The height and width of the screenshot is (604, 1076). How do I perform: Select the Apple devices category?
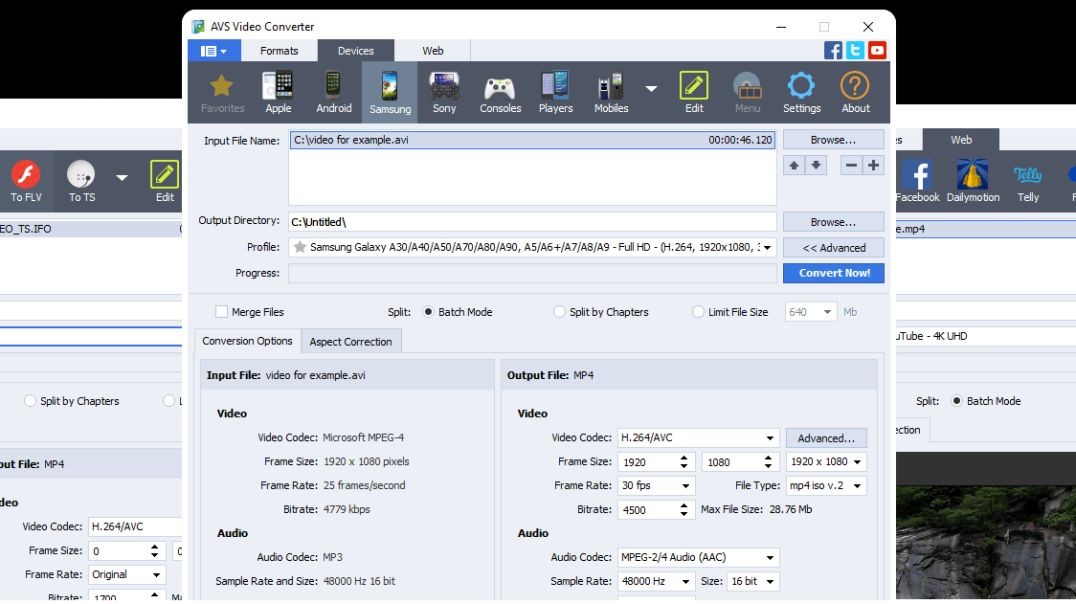278,93
